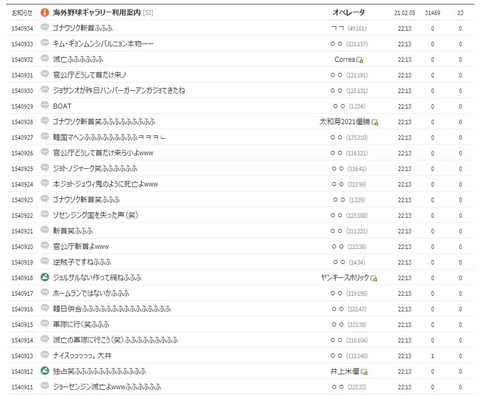This screenshot has width=480, height=396.
Task: Click the オペレータ author name
Action: coord(349,13)
